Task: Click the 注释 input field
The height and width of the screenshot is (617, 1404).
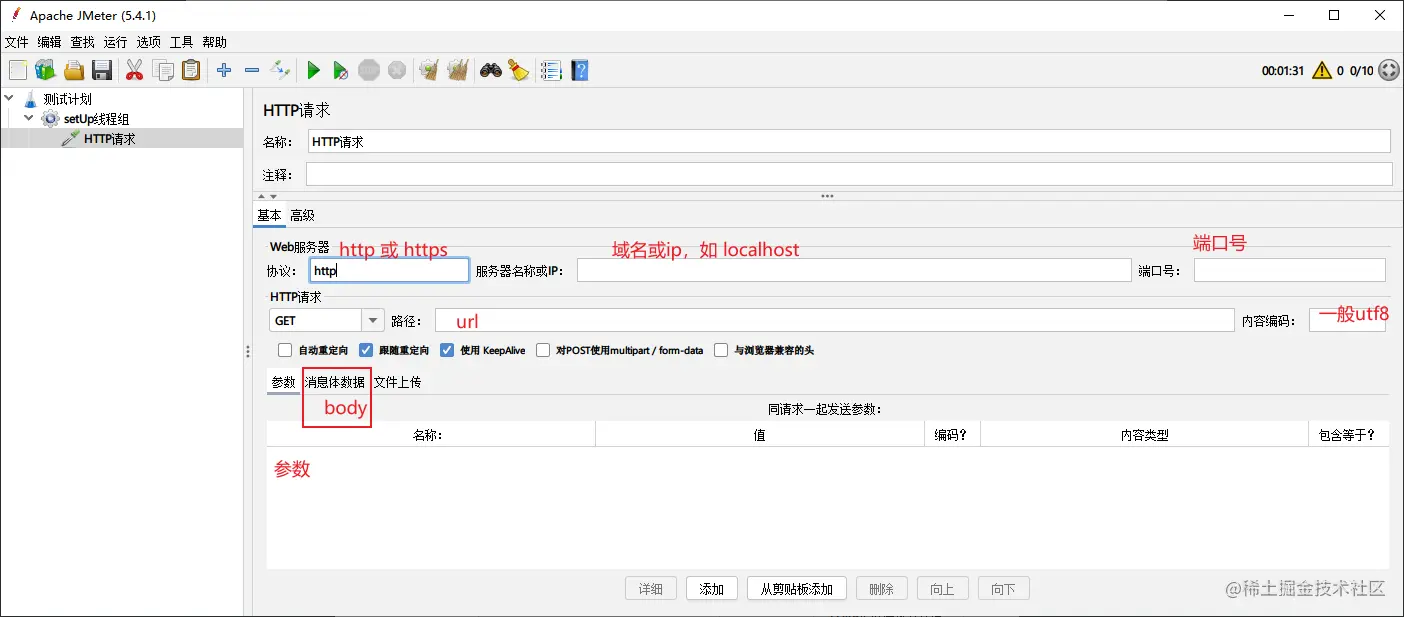Action: 849,174
